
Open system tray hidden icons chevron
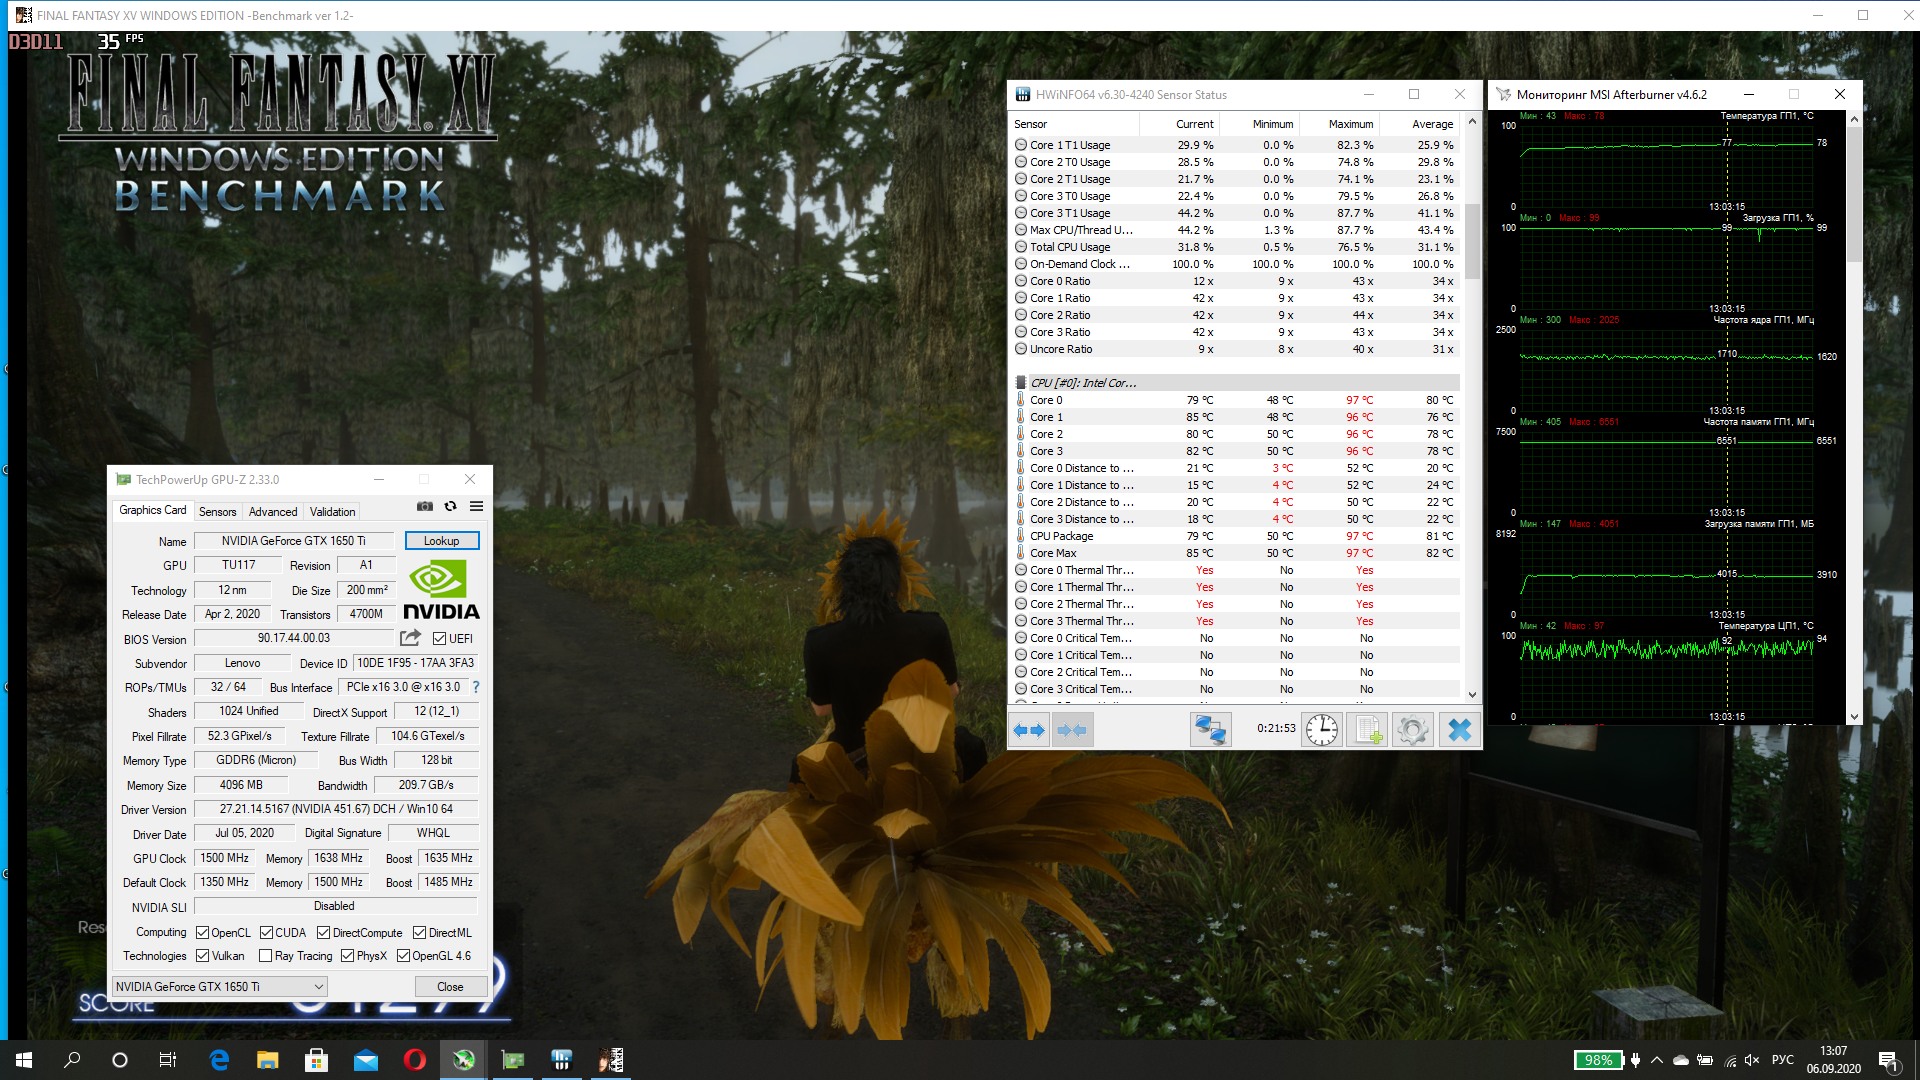point(1657,1060)
